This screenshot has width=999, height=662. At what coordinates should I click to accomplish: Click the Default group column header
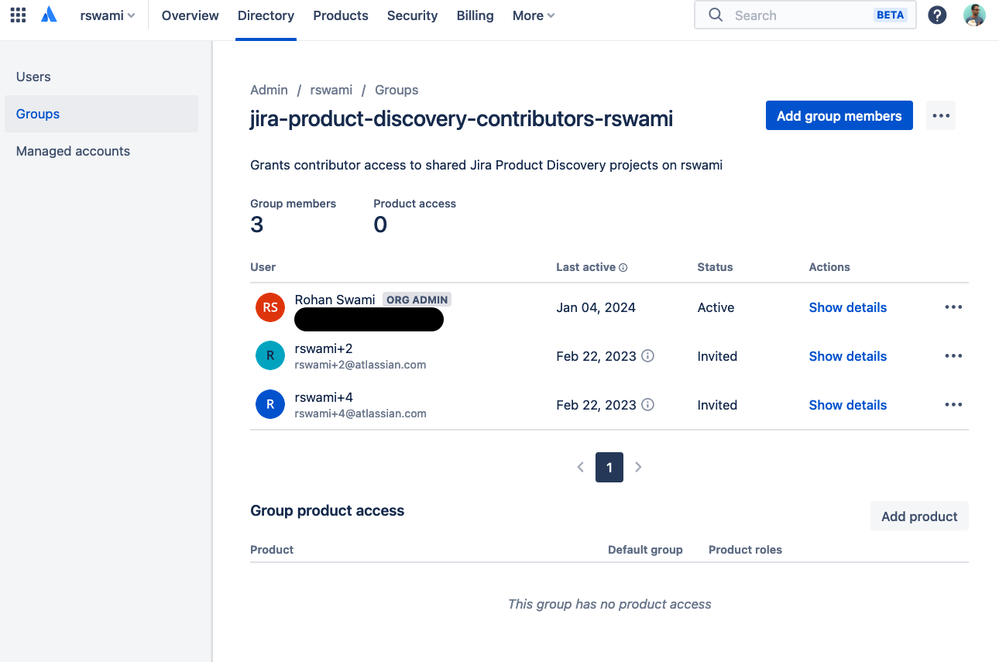(x=645, y=549)
